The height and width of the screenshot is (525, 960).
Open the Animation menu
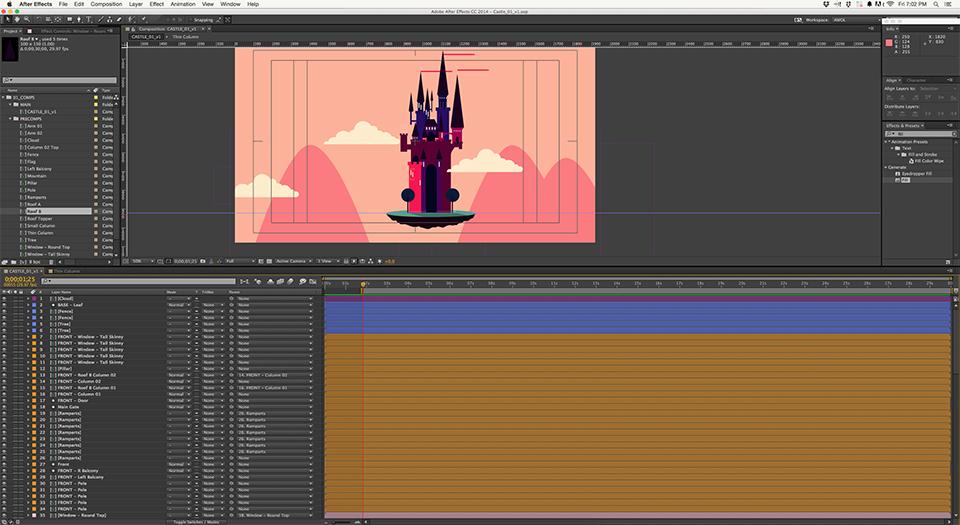(x=182, y=4)
